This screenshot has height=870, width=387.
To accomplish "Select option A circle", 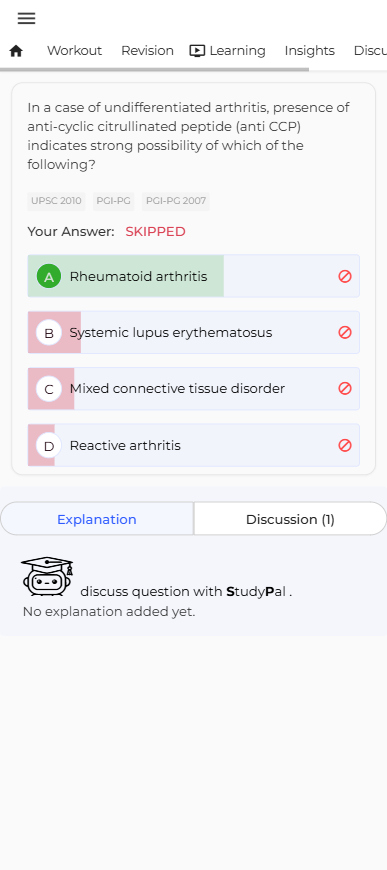I will (49, 276).
